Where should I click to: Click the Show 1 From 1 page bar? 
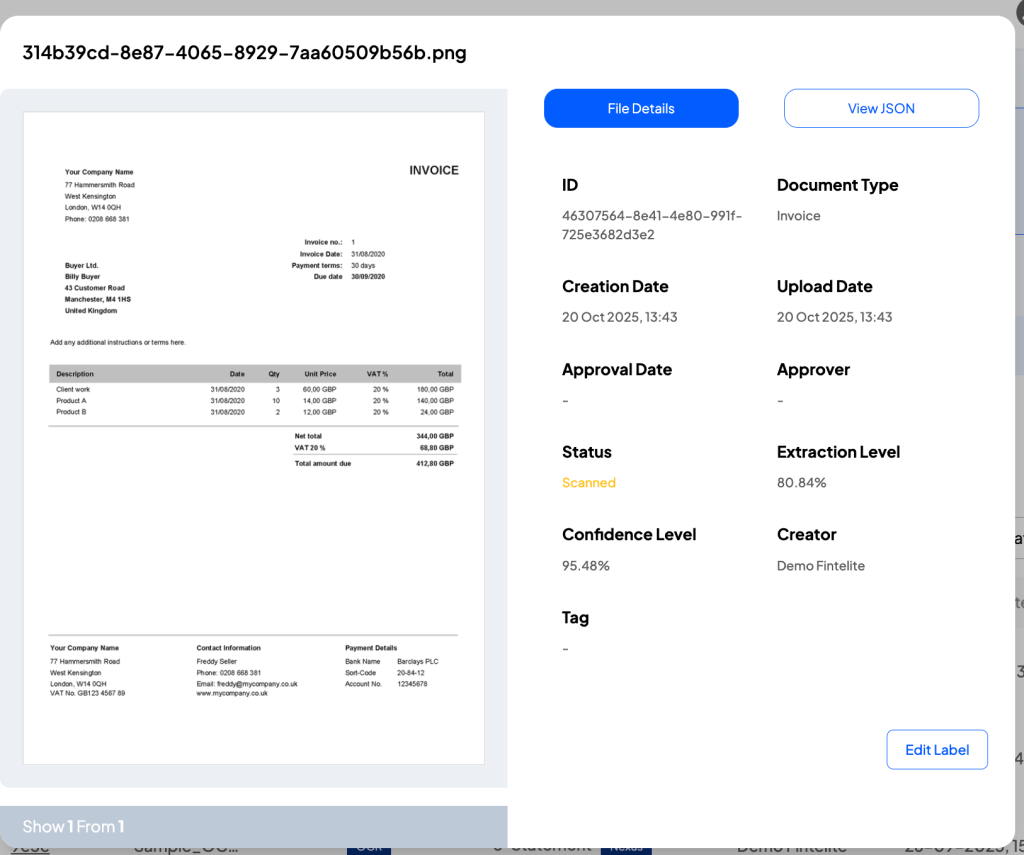pos(253,826)
